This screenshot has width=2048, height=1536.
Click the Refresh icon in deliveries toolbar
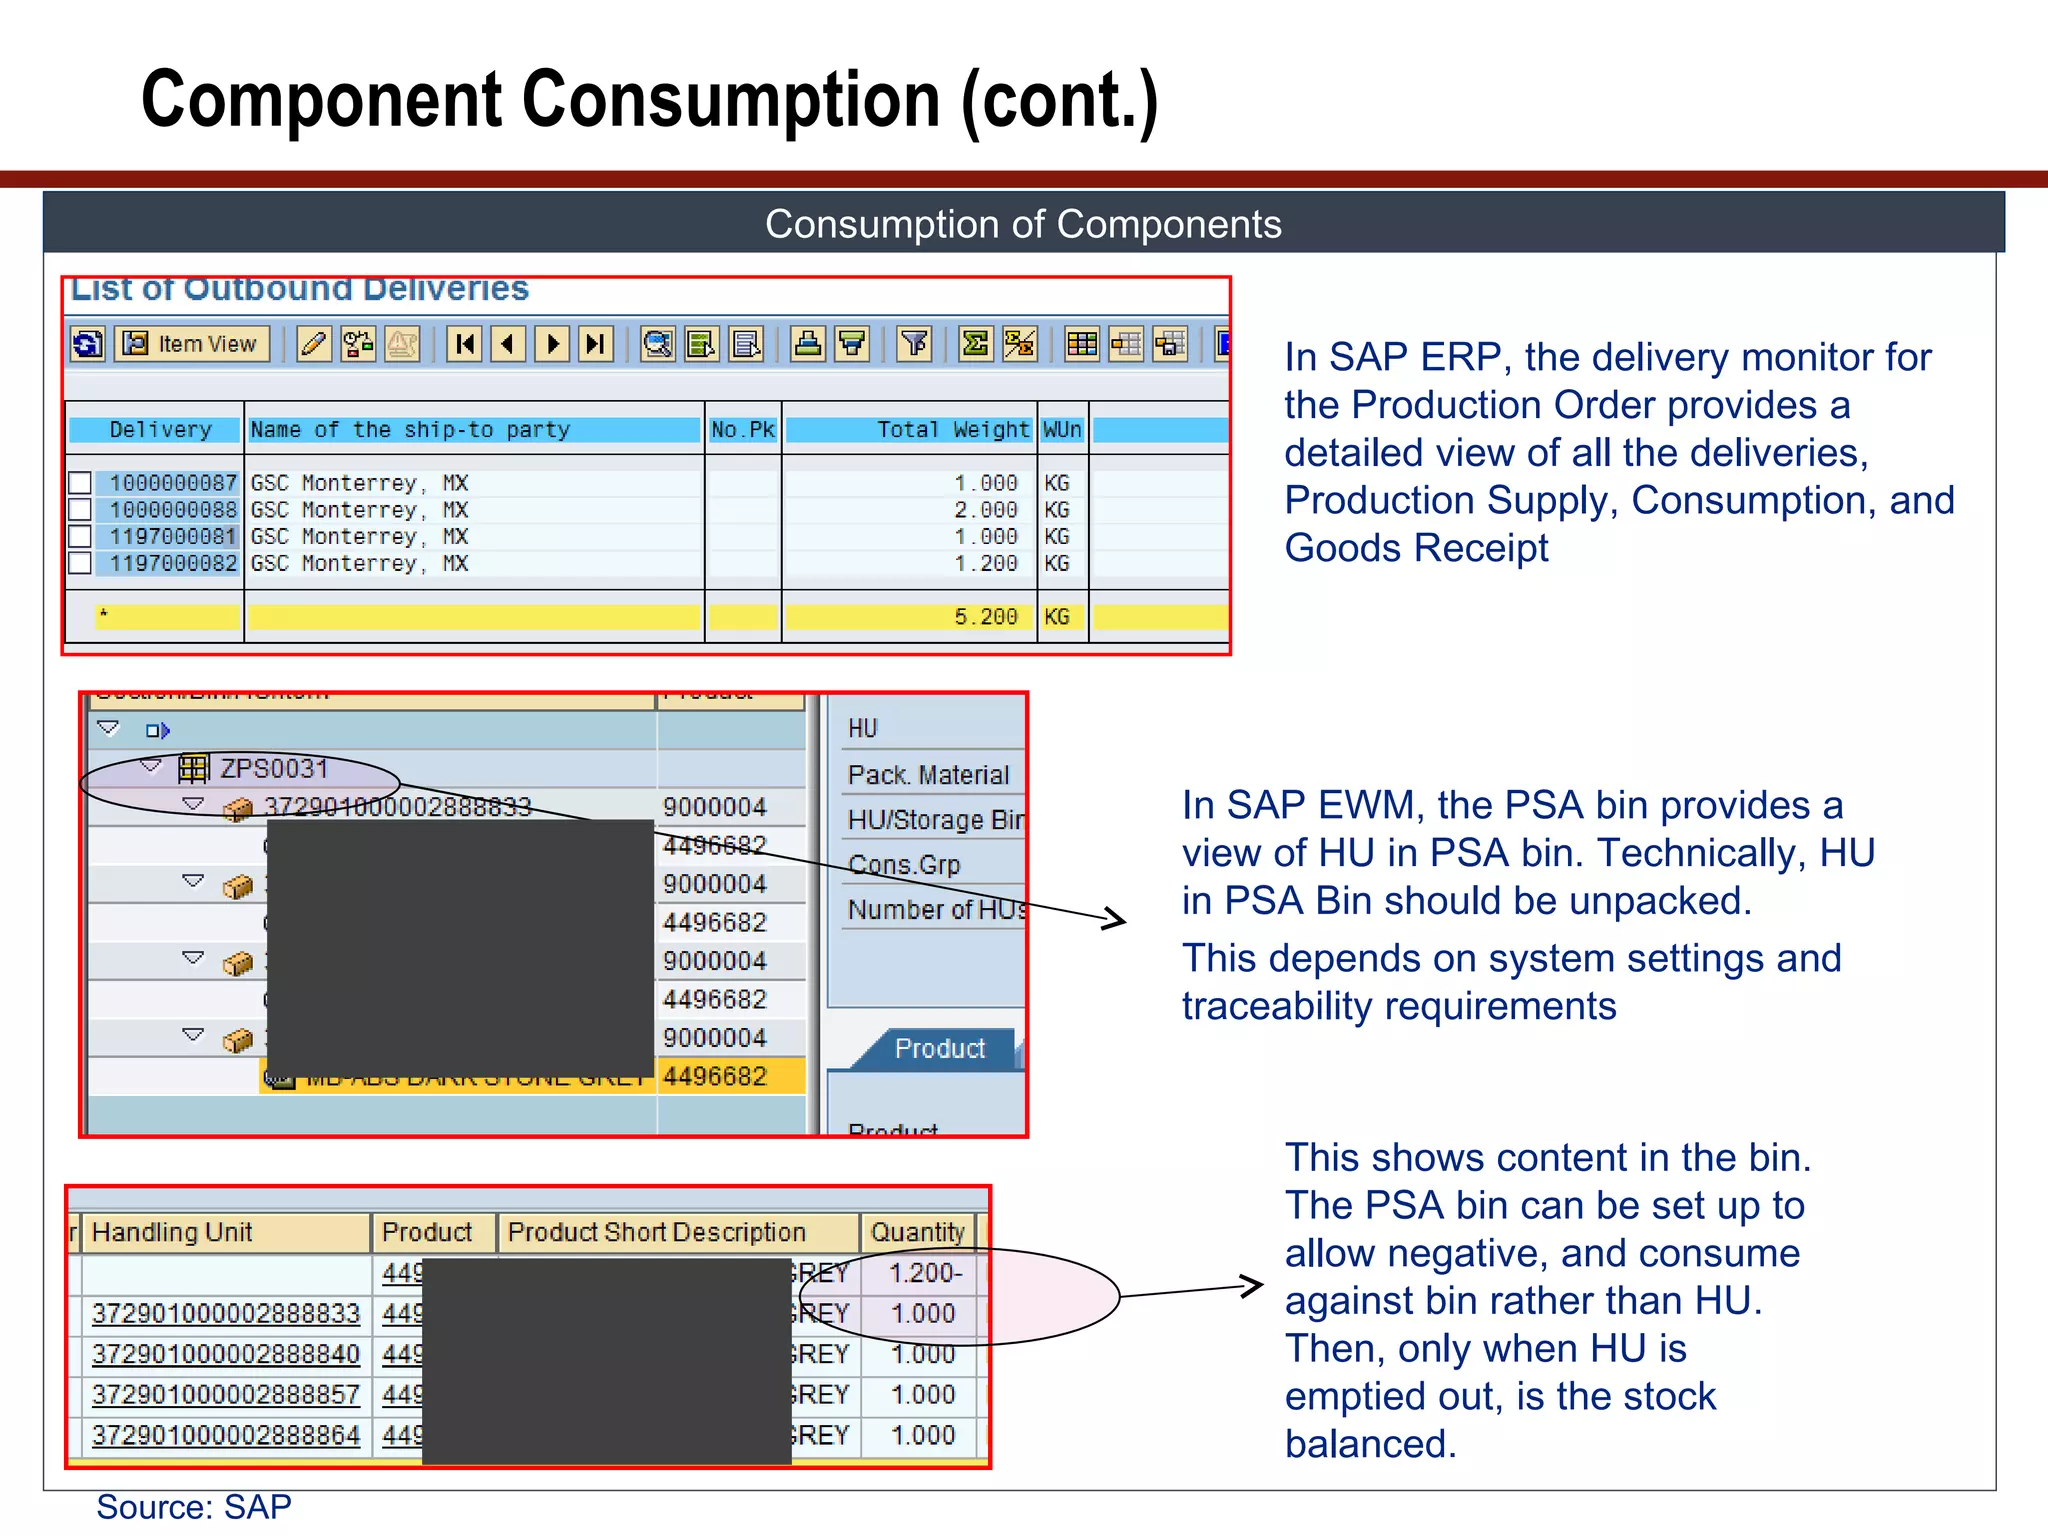(x=88, y=345)
